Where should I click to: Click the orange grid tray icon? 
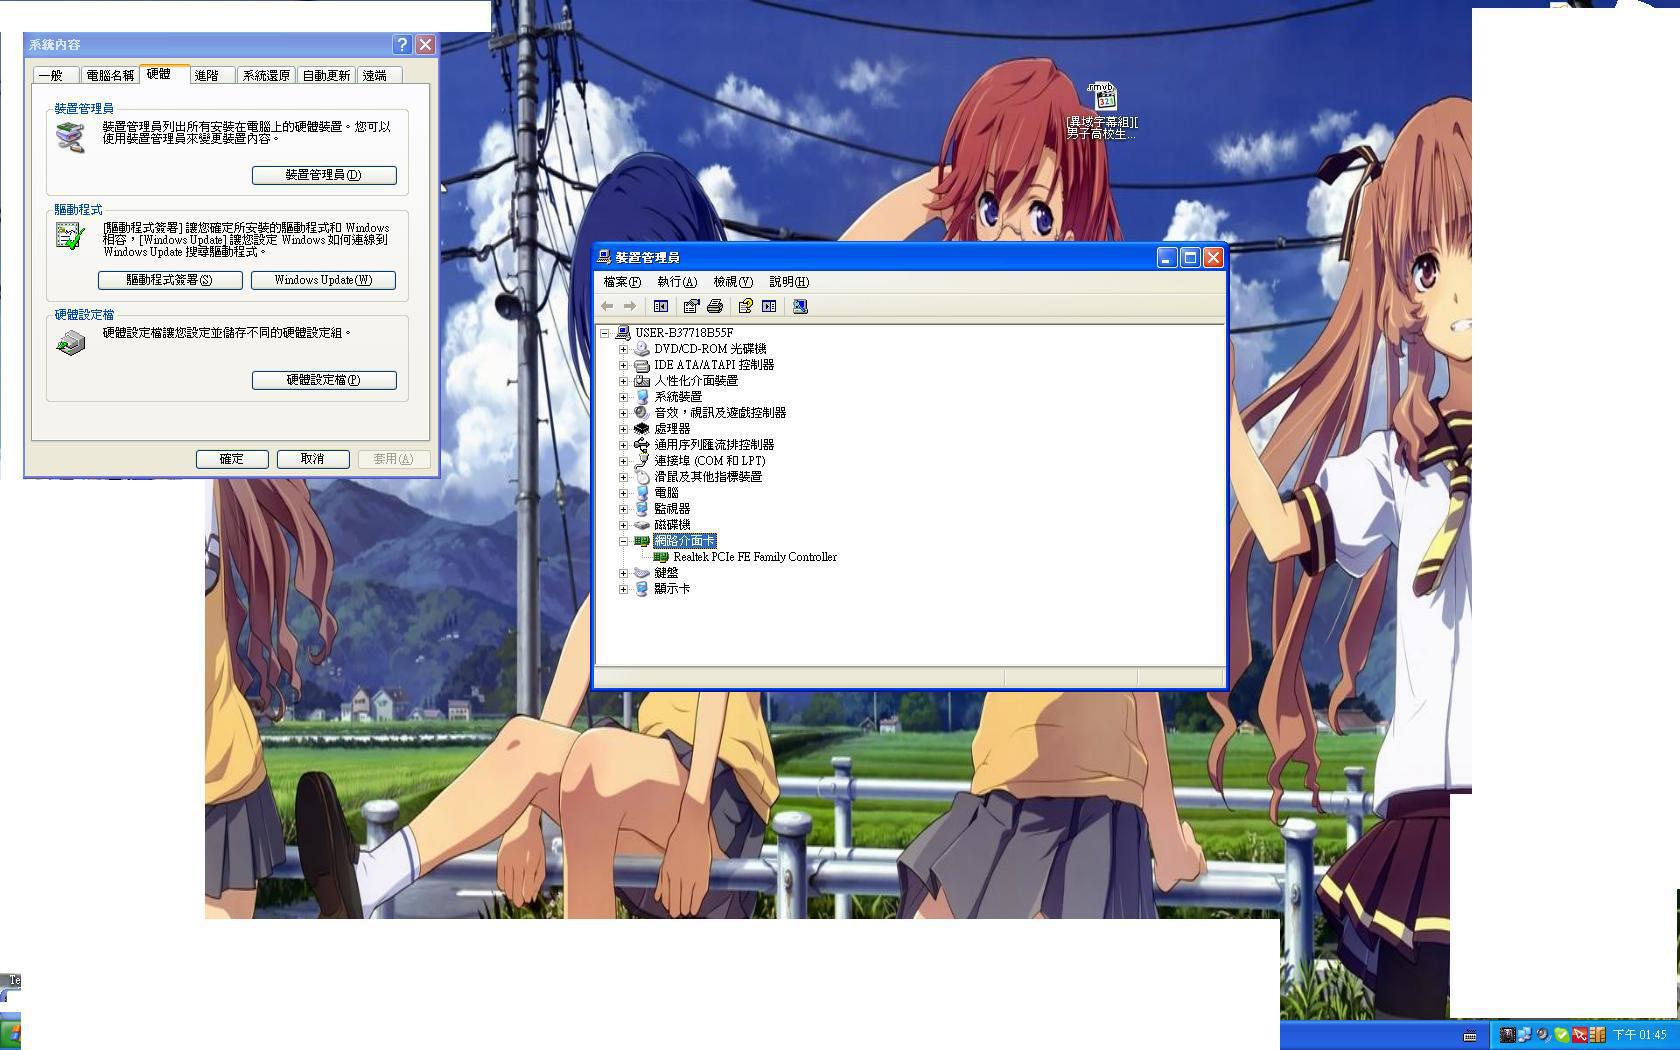(1597, 1035)
